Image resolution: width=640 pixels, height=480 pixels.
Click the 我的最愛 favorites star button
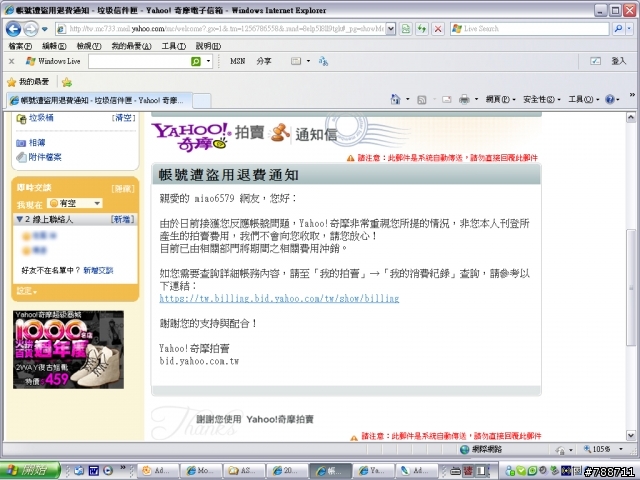click(x=28, y=82)
